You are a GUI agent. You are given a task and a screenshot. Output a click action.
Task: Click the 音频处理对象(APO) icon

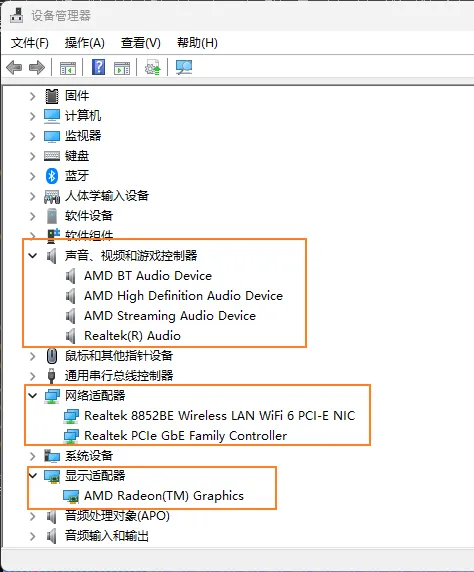[x=52, y=517]
